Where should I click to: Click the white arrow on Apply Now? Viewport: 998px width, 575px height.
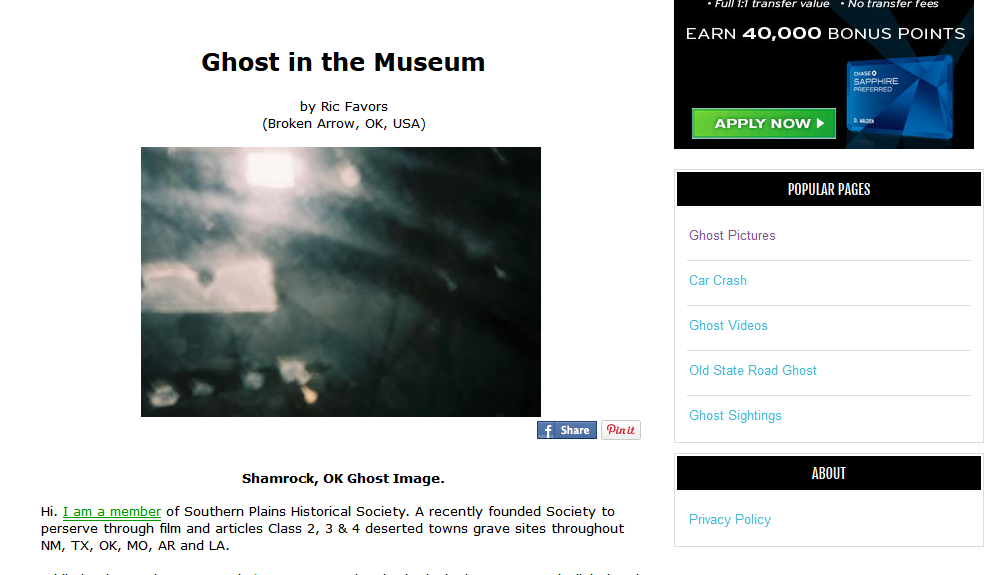[x=820, y=124]
